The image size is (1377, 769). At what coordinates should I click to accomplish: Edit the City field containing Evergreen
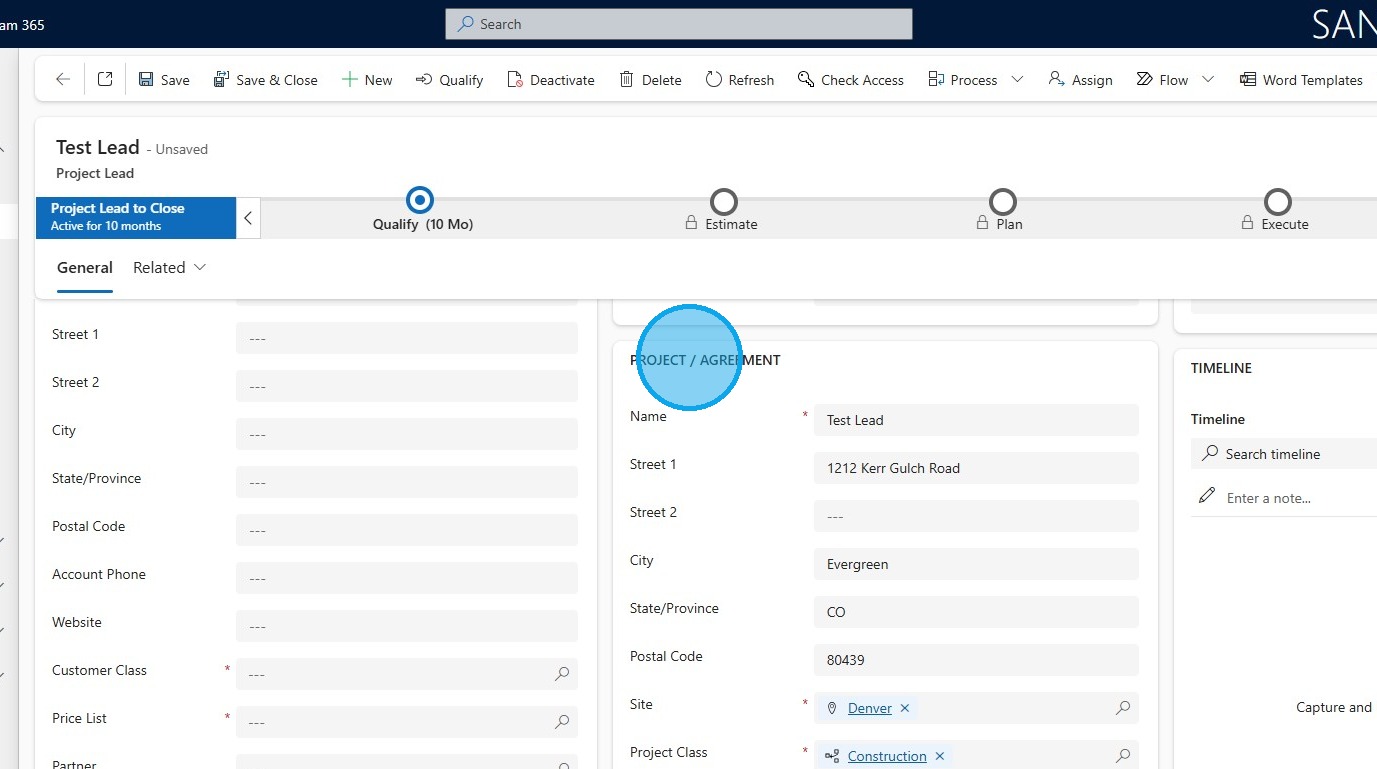[x=976, y=564]
